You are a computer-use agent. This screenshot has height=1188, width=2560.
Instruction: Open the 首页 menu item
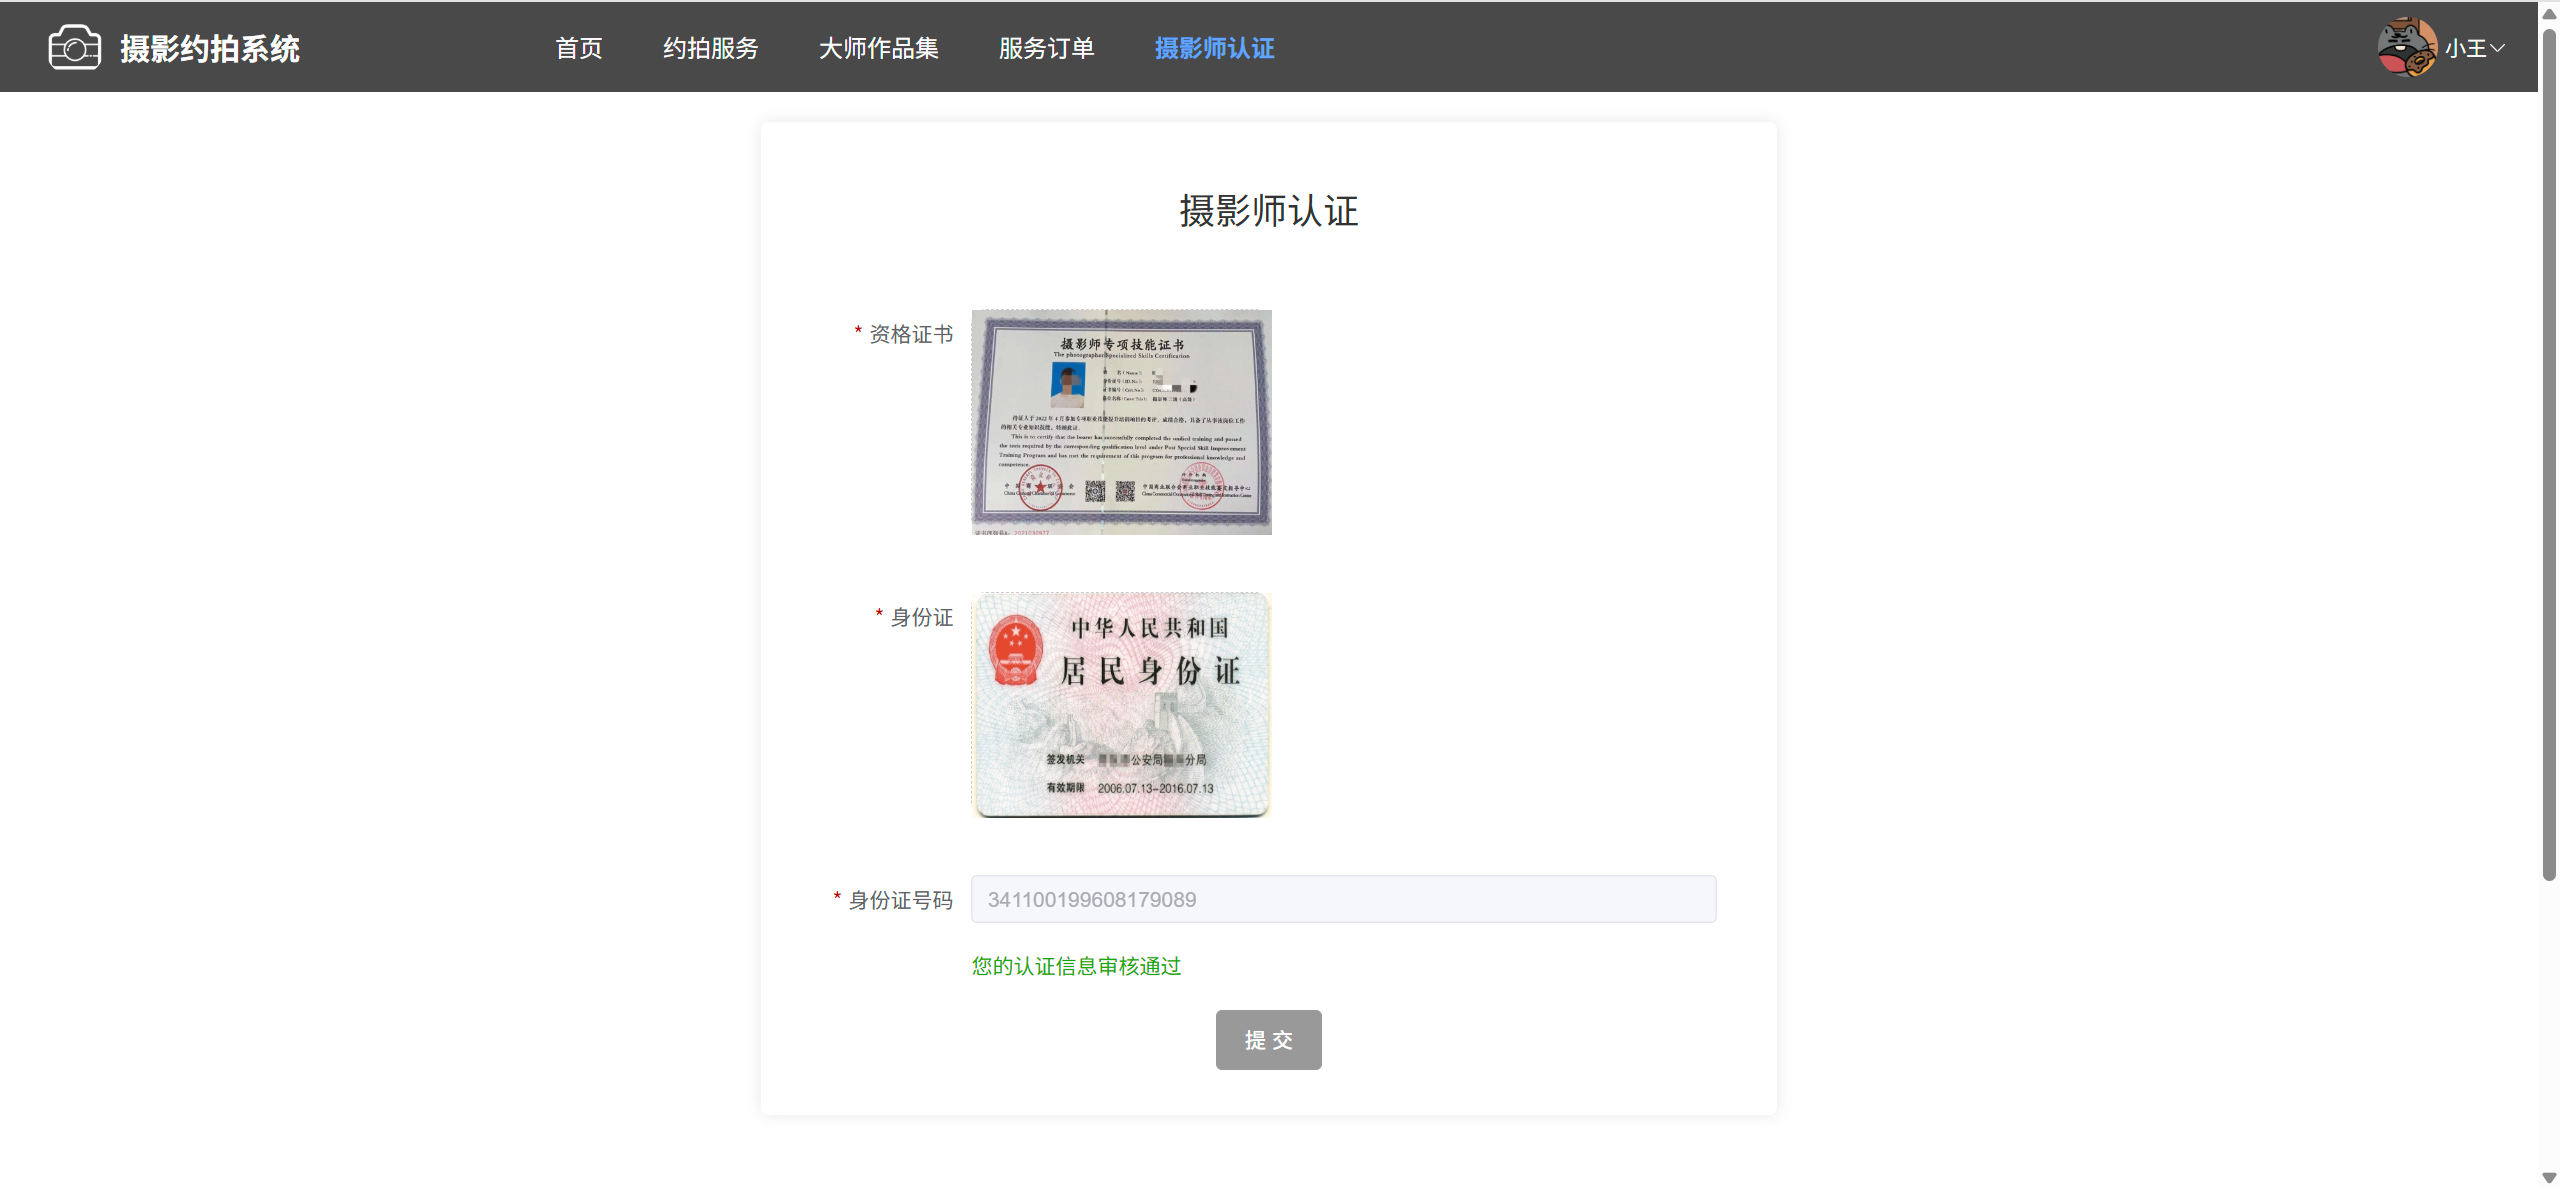579,48
